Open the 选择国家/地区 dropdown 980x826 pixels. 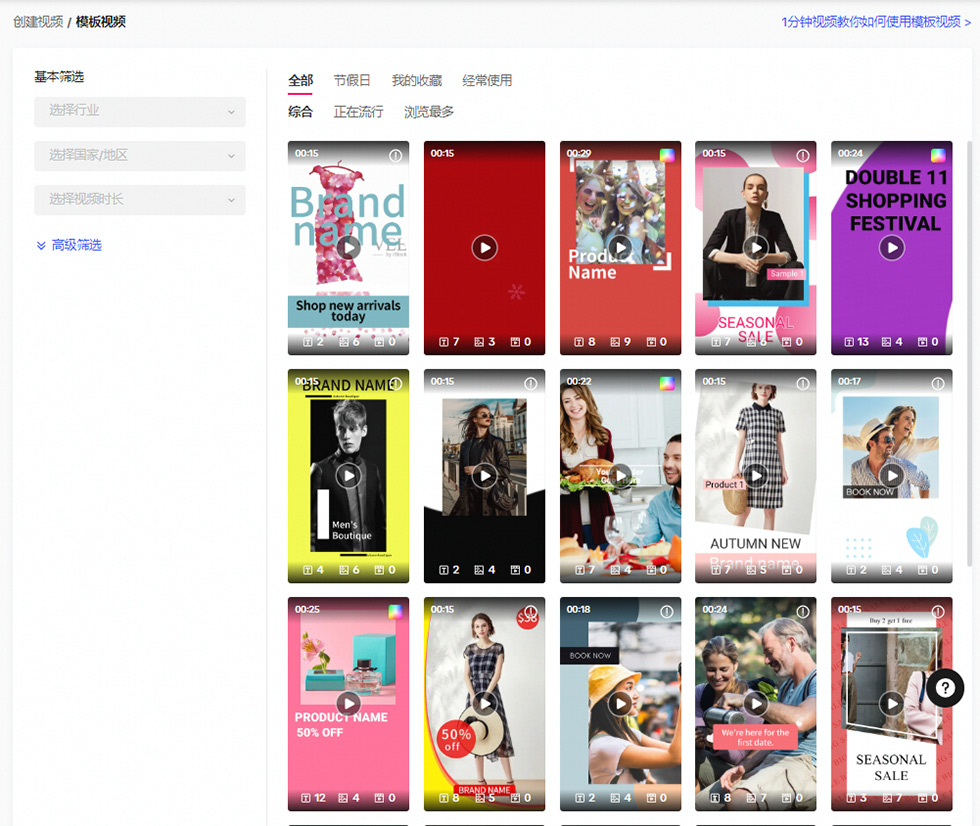coord(140,155)
